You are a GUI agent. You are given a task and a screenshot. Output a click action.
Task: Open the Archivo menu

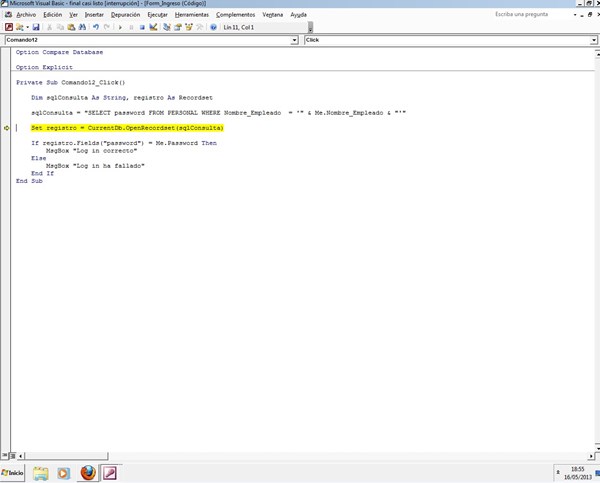coord(26,15)
